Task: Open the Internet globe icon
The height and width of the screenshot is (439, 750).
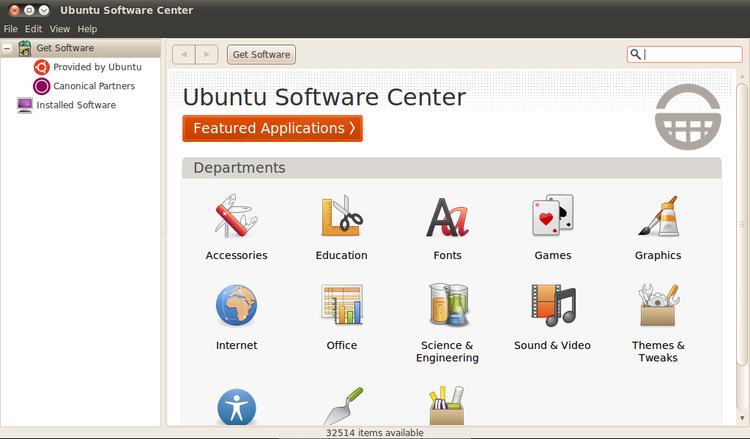Action: 236,306
